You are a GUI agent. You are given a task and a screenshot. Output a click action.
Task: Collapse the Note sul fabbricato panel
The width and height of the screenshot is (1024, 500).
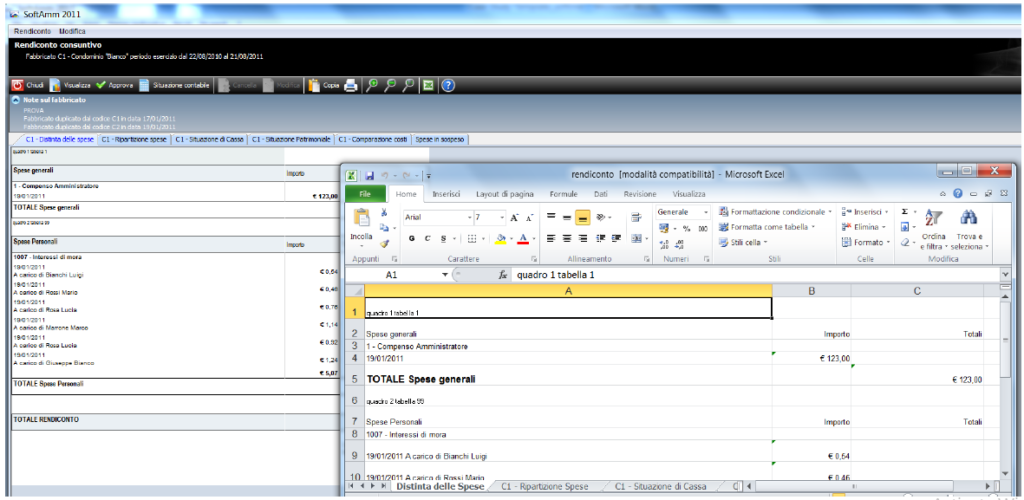coord(16,100)
